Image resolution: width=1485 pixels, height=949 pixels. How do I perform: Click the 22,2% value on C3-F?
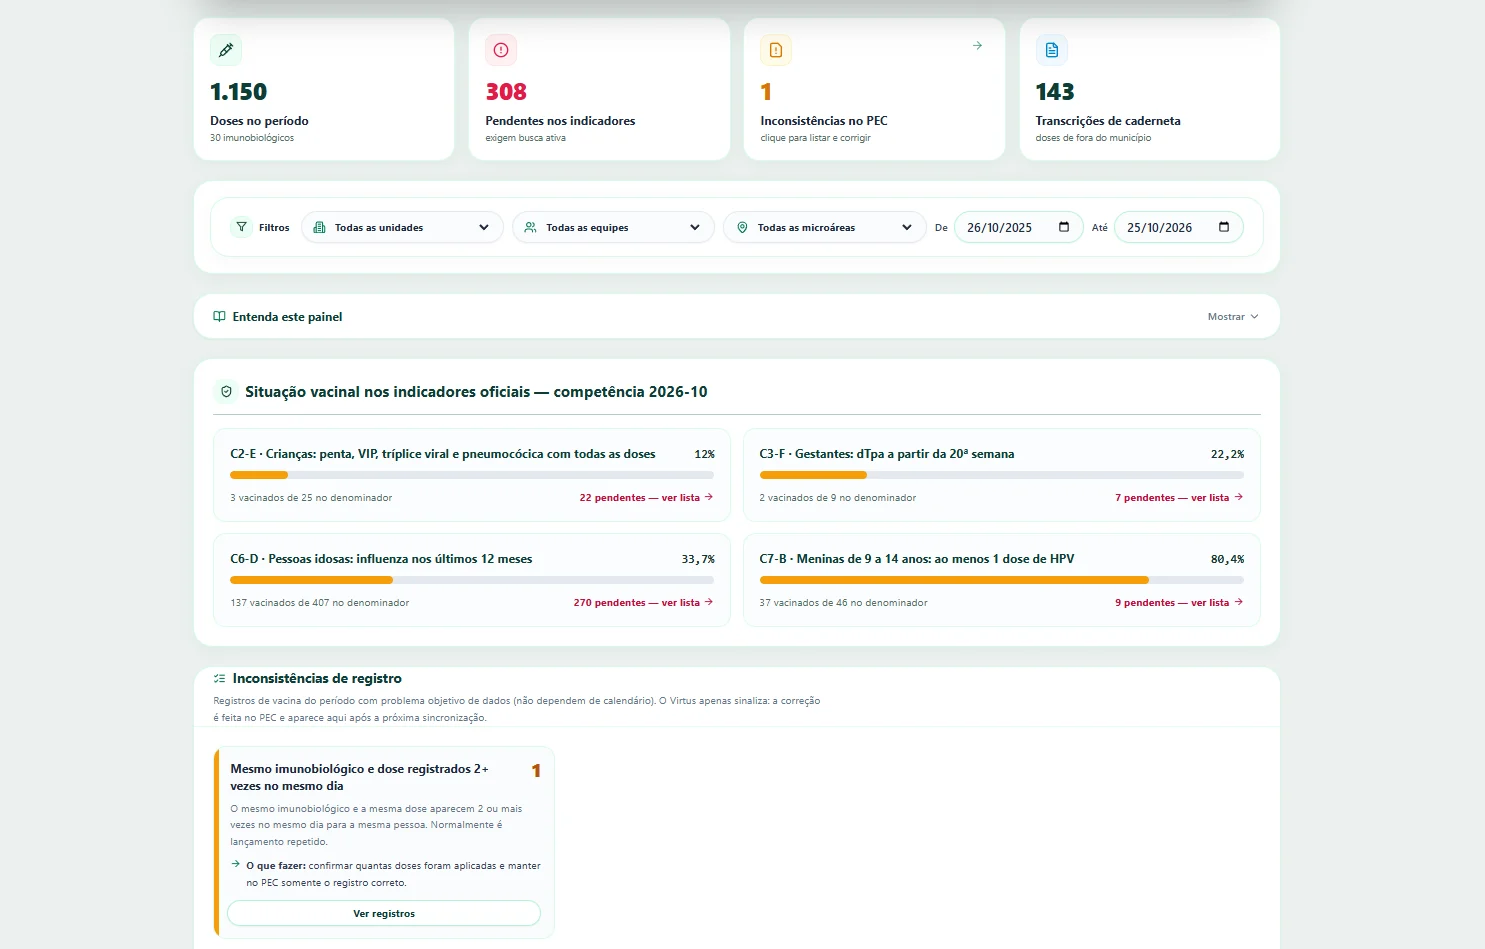(1227, 454)
